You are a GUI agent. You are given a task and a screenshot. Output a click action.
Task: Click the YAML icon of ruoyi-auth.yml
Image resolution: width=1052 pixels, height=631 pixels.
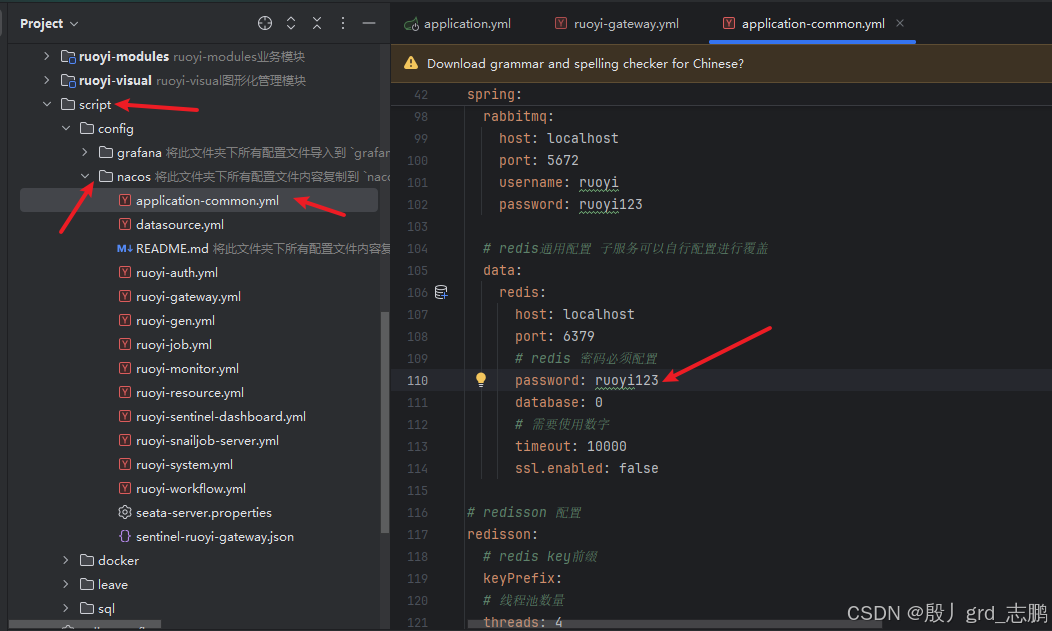[125, 272]
